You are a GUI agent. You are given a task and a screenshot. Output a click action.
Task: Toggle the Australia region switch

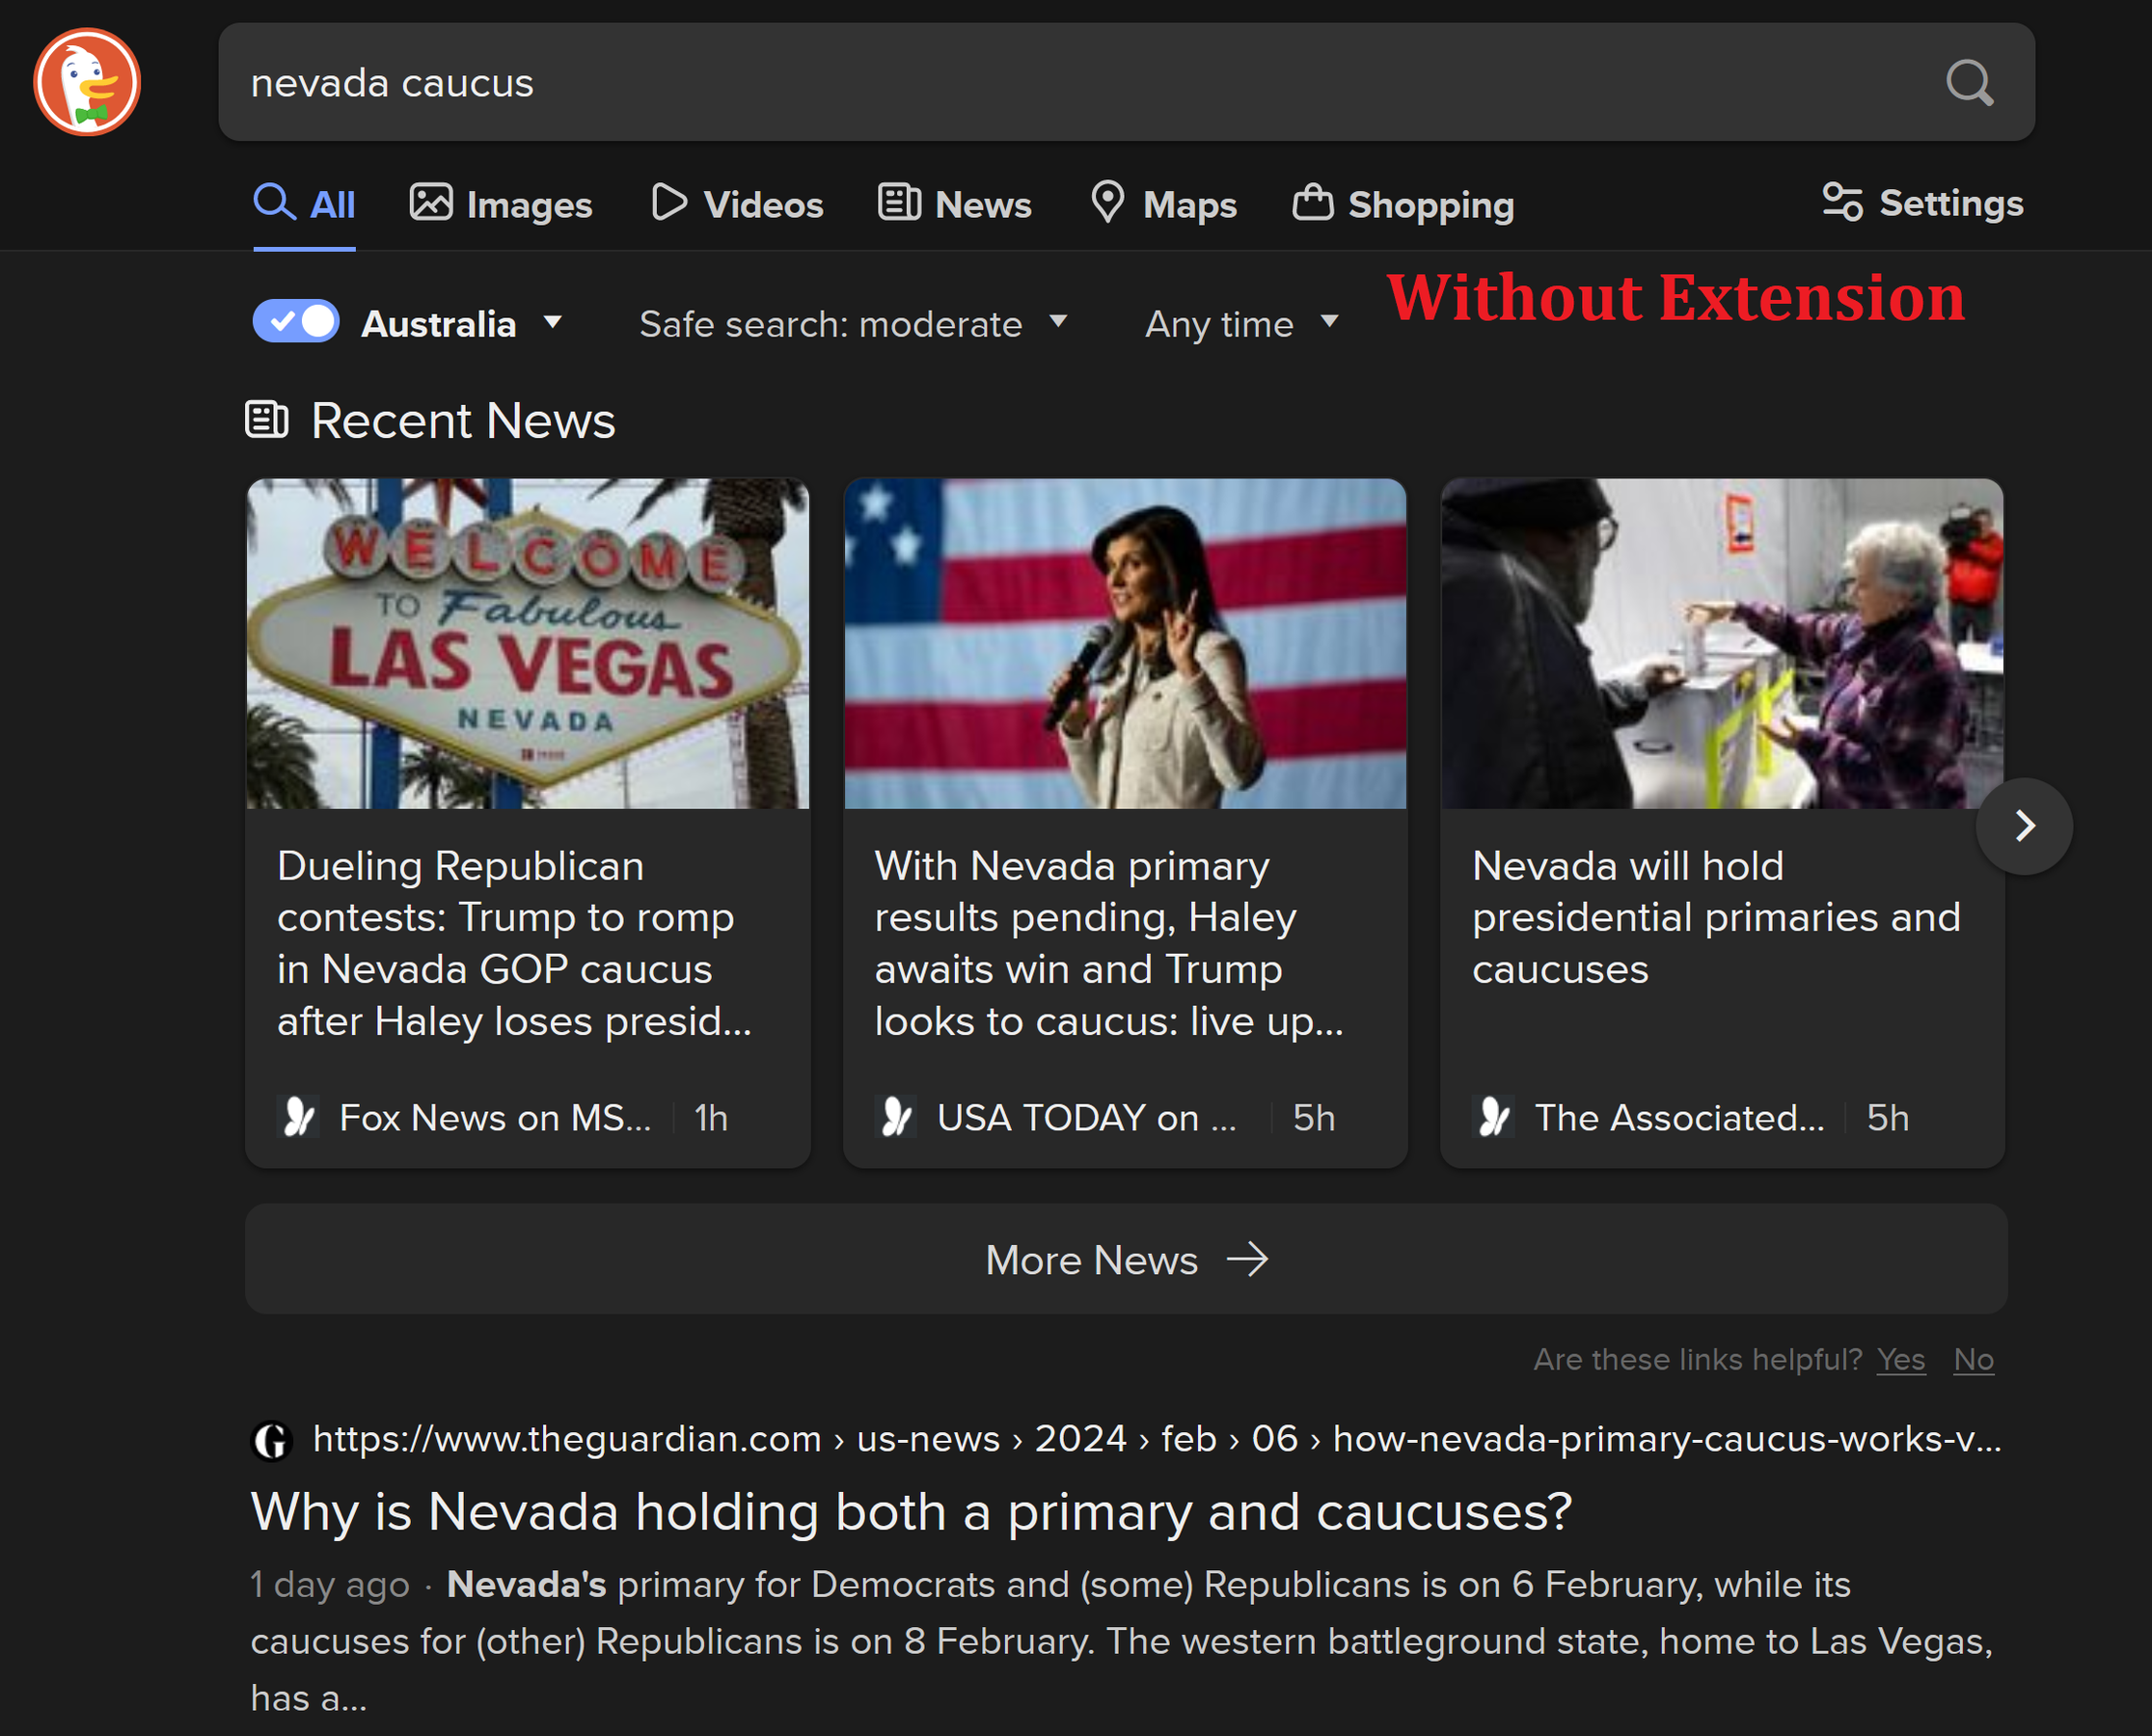[296, 322]
